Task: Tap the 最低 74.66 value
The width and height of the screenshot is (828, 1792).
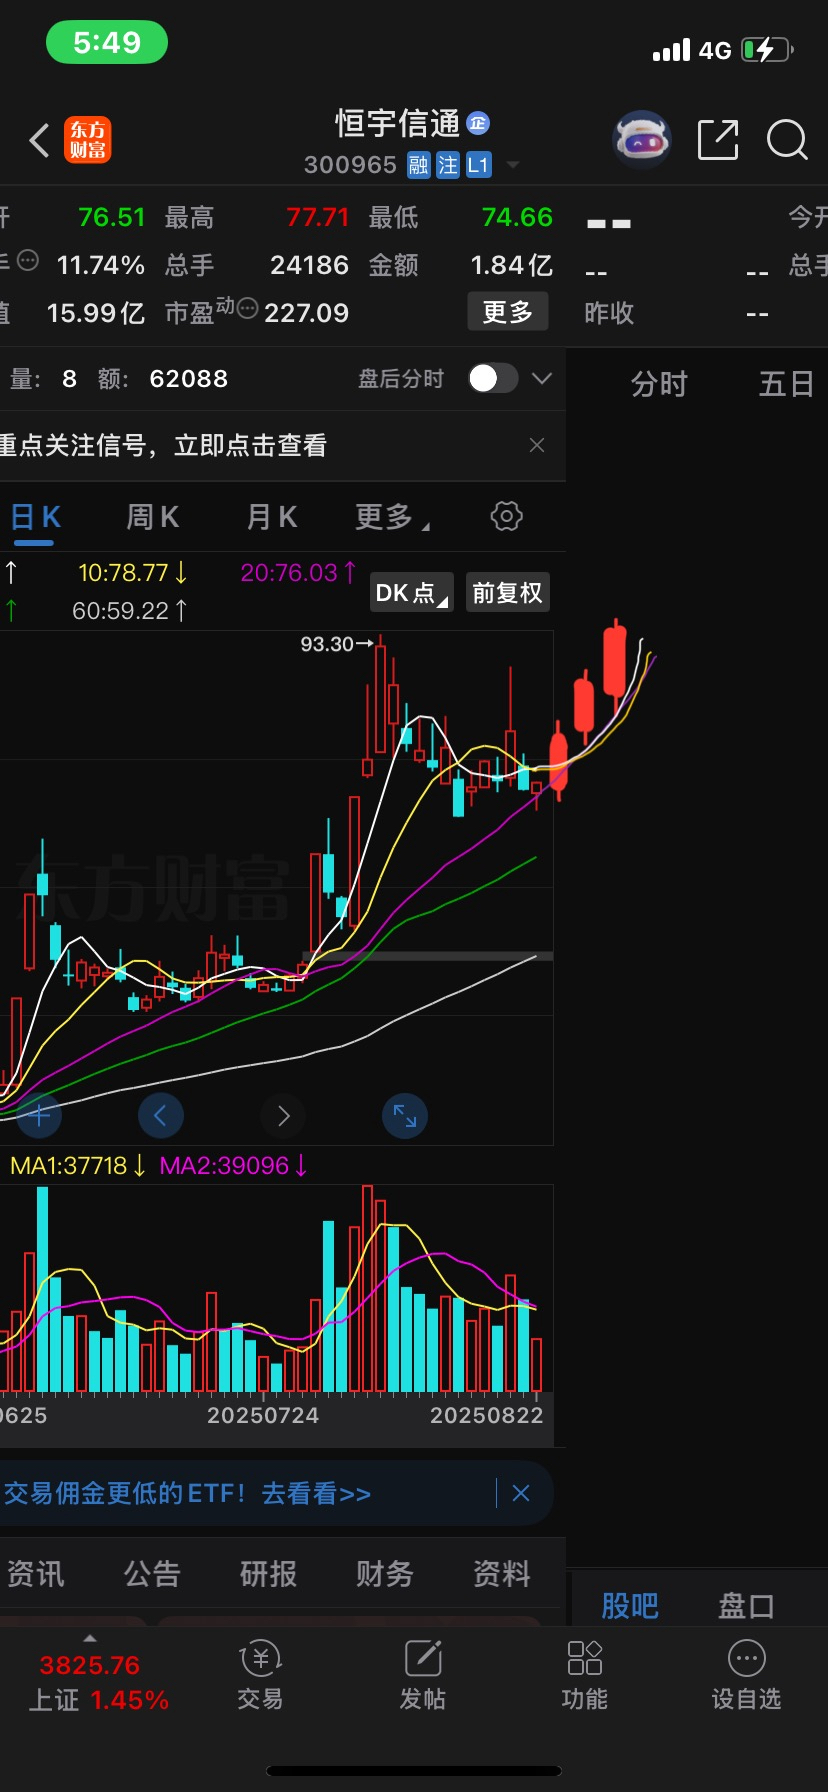Action: (517, 217)
